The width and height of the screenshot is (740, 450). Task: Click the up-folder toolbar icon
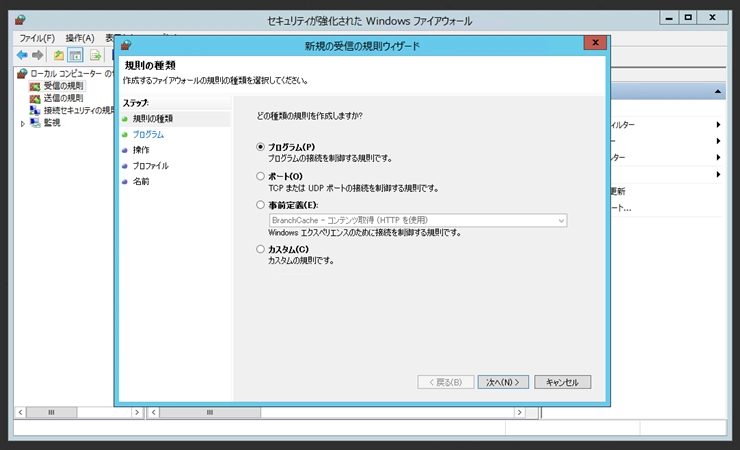pos(59,55)
